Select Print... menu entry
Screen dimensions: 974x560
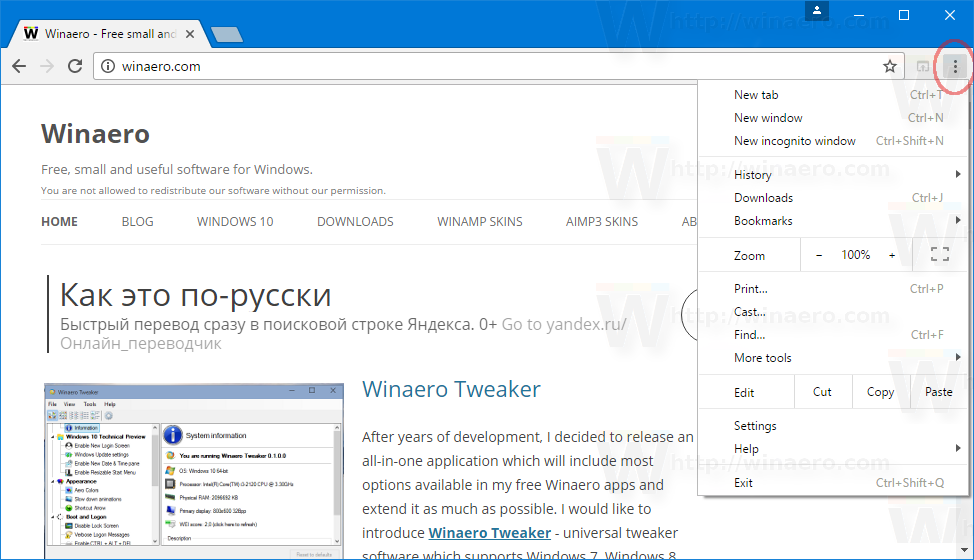point(833,289)
